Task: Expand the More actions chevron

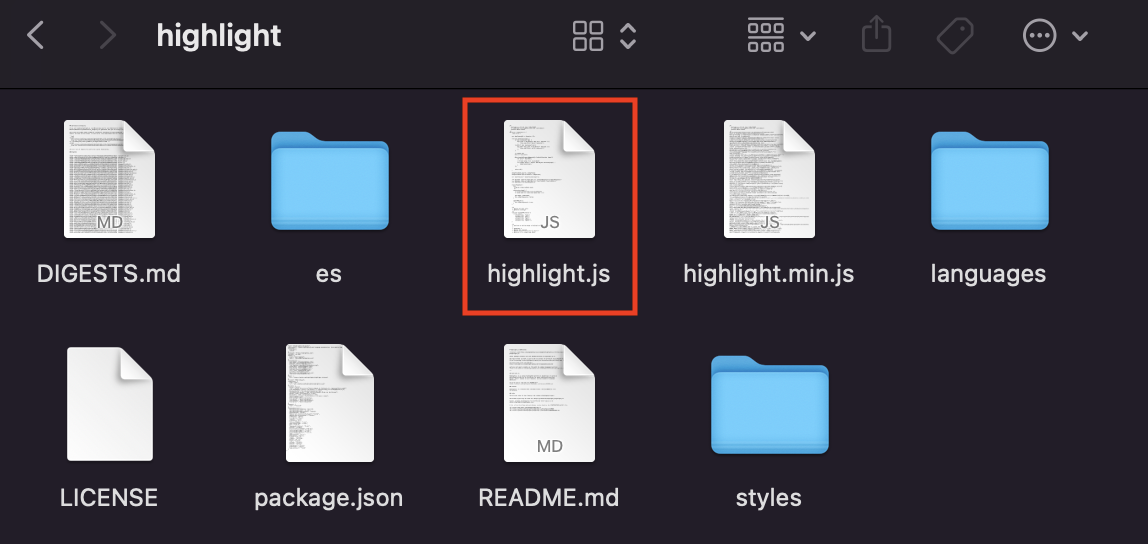Action: click(x=1080, y=35)
